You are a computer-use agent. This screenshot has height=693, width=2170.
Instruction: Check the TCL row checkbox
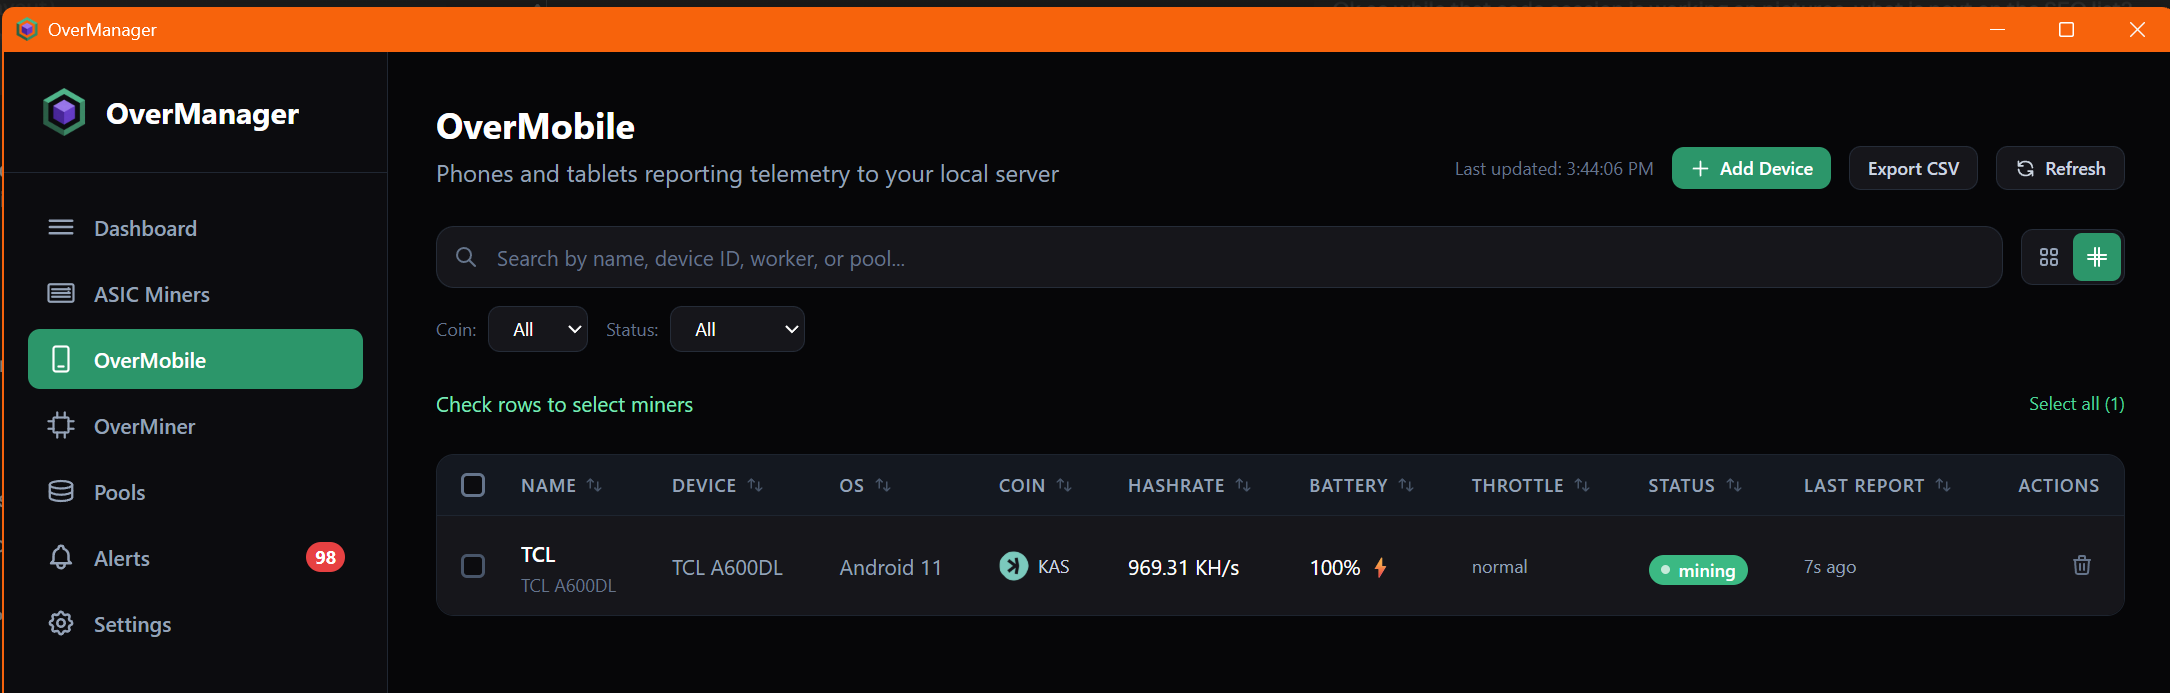click(x=473, y=566)
